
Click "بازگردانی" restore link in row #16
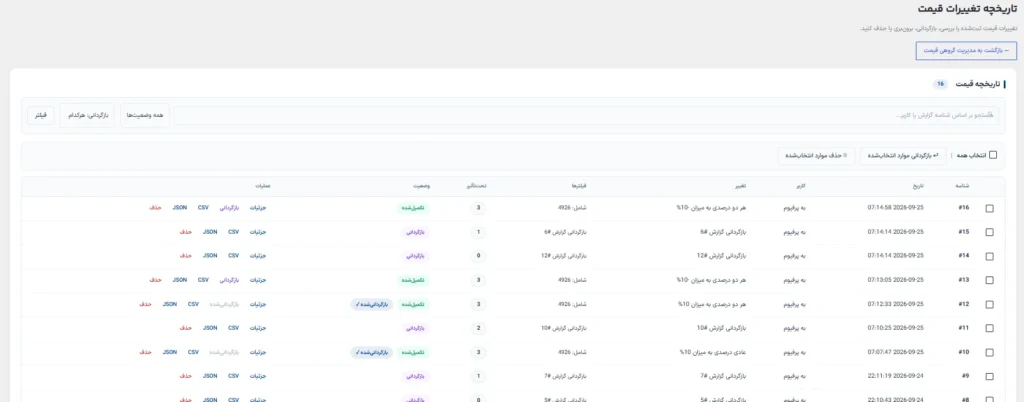230,208
